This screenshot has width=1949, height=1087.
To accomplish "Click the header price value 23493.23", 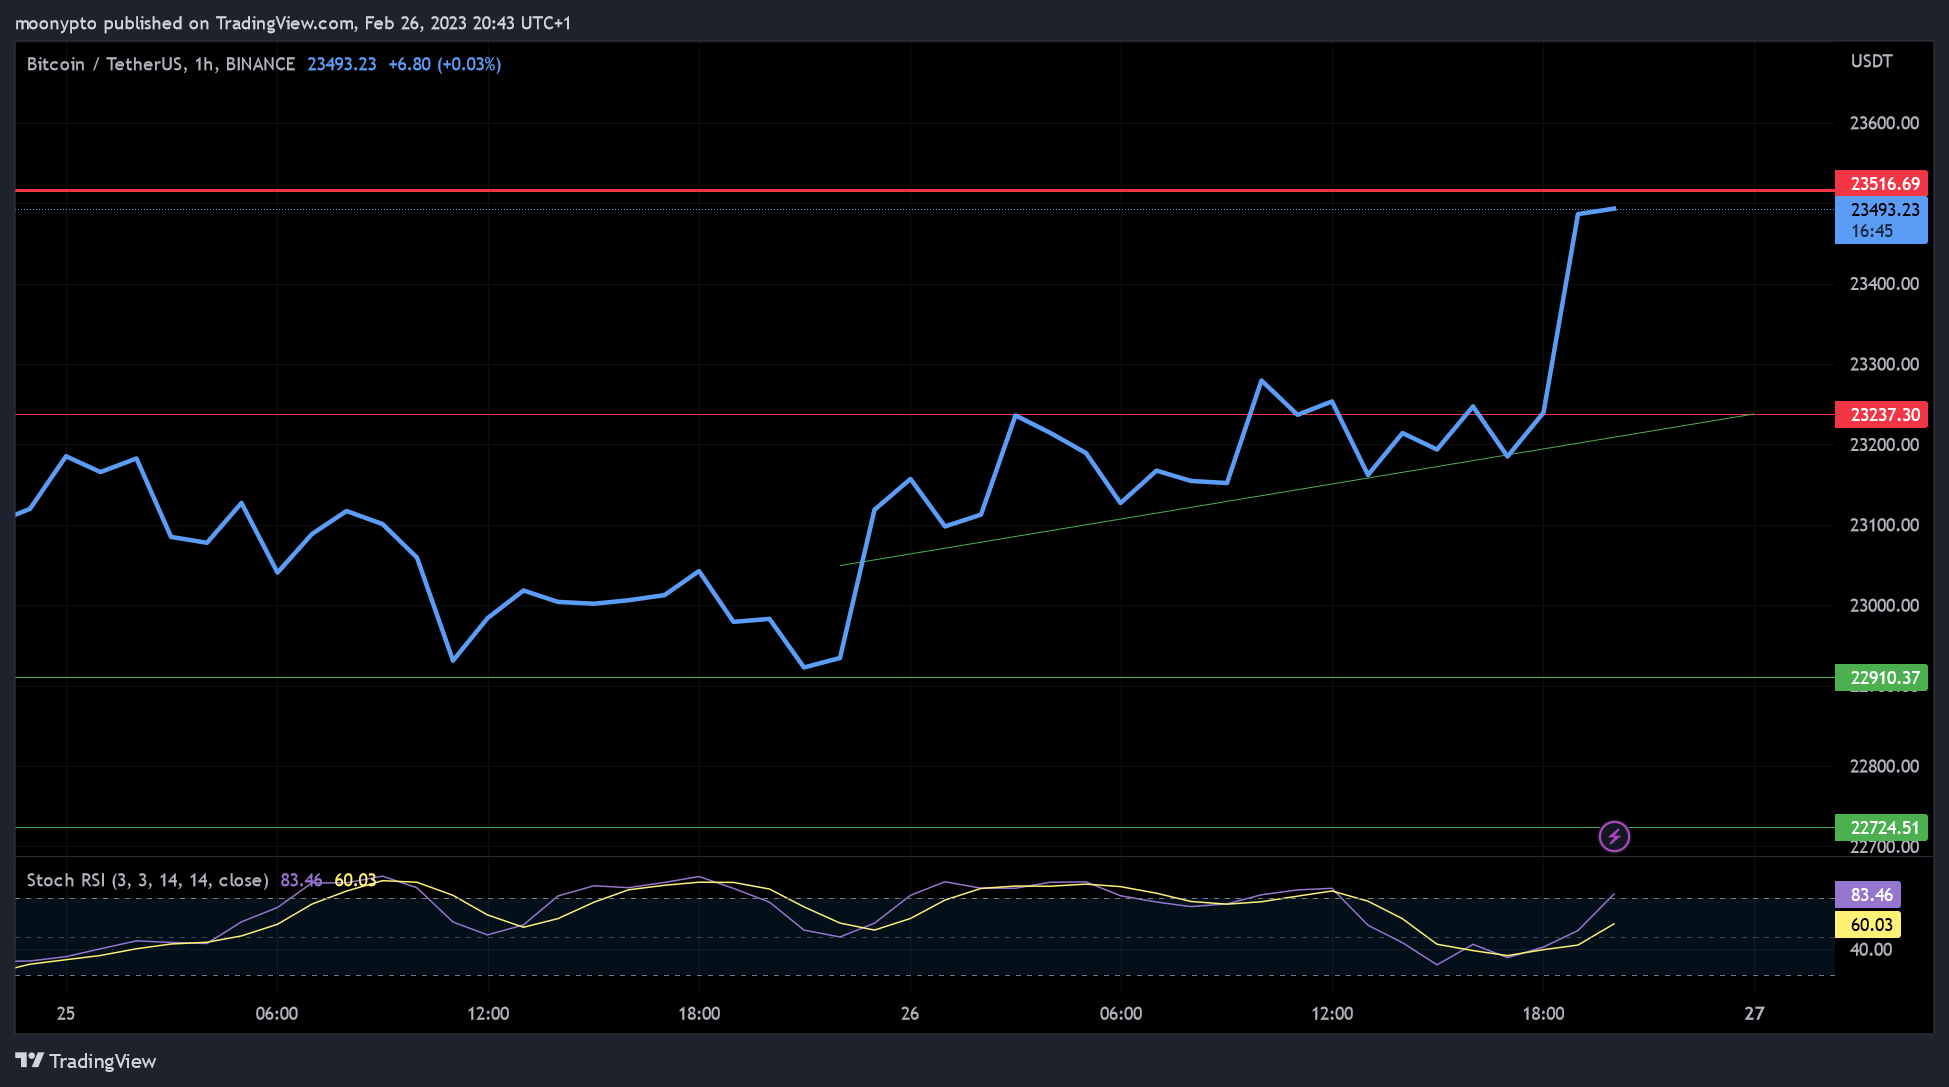I will [x=342, y=64].
